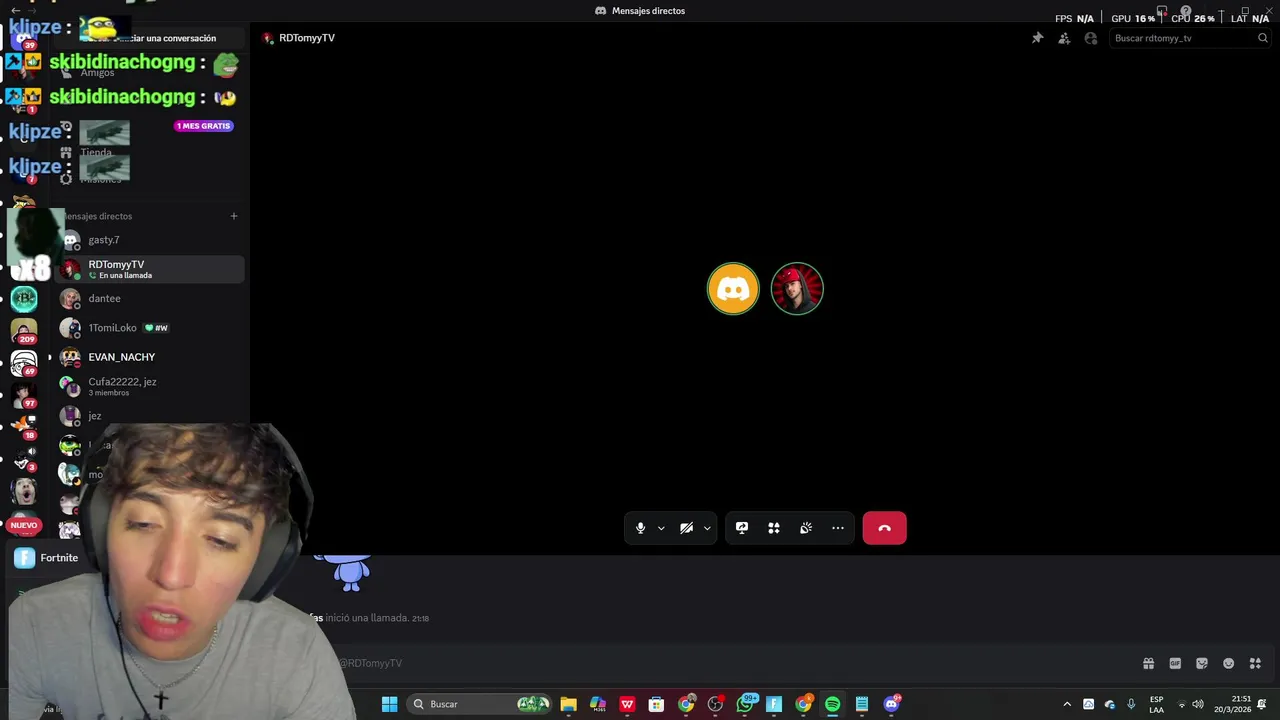Select the RDTomyyTV conversation in DM list
Viewport: 1280px width, 720px height.
(x=150, y=269)
